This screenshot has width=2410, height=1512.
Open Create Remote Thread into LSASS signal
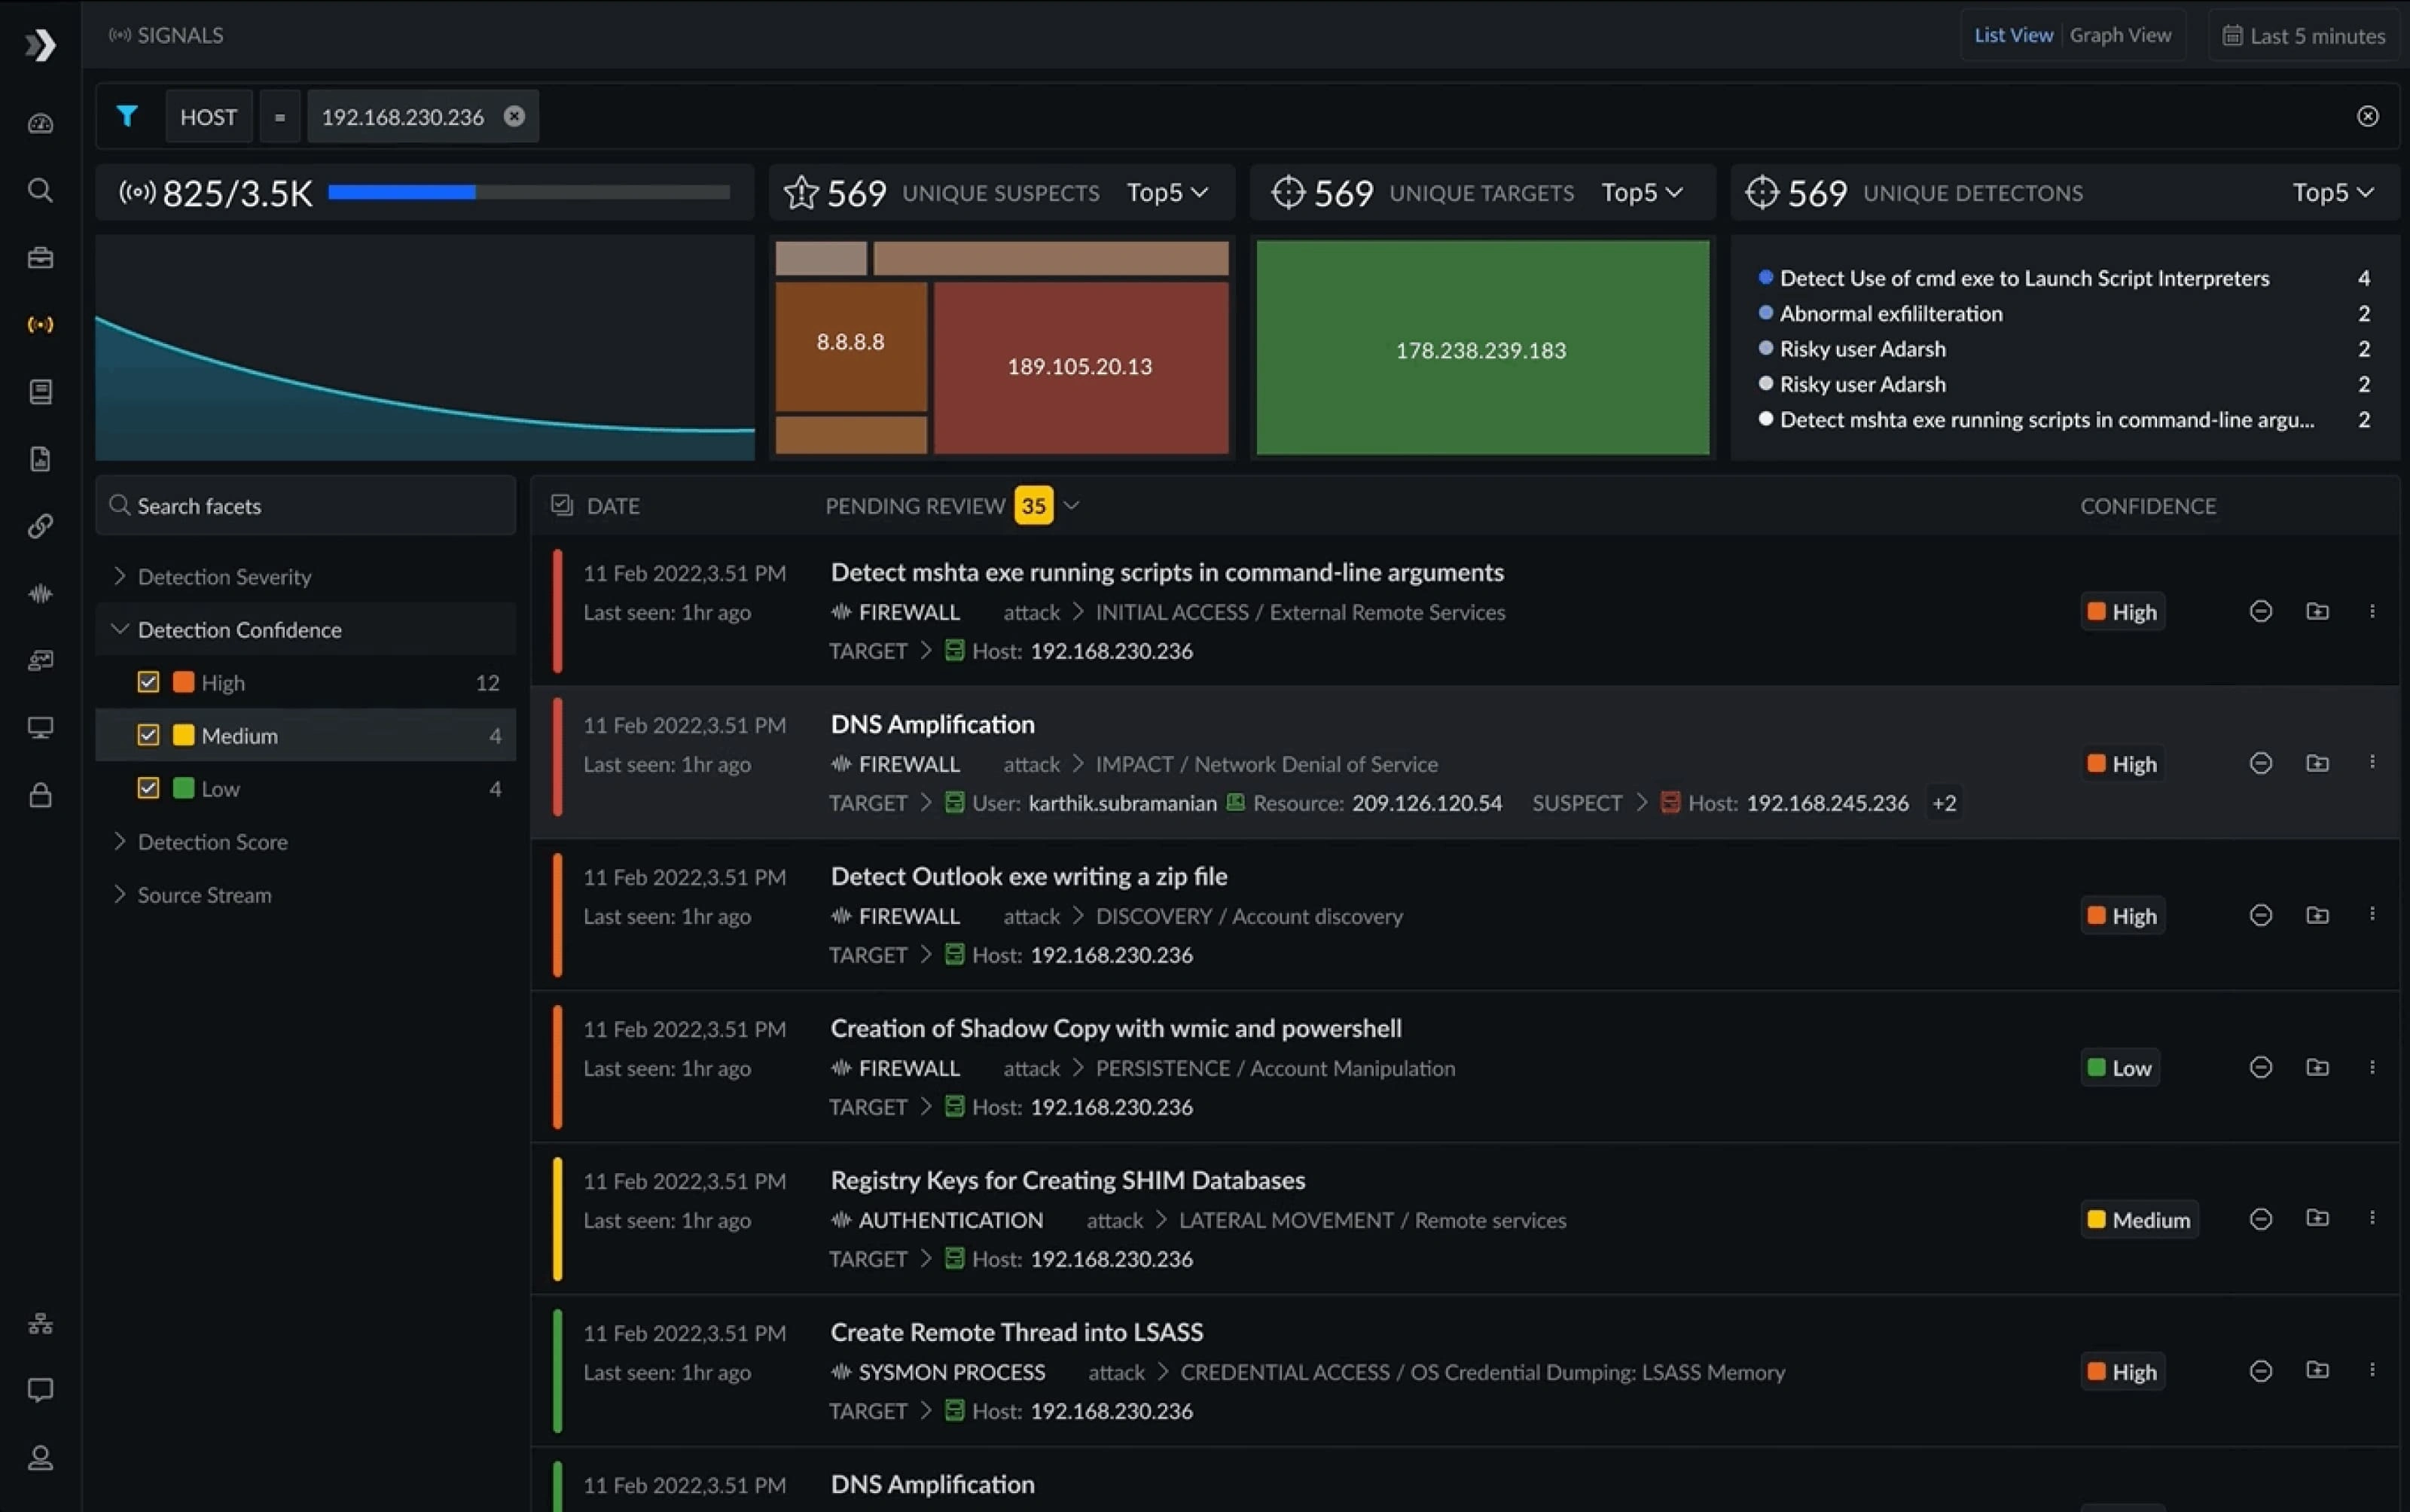pos(1016,1332)
